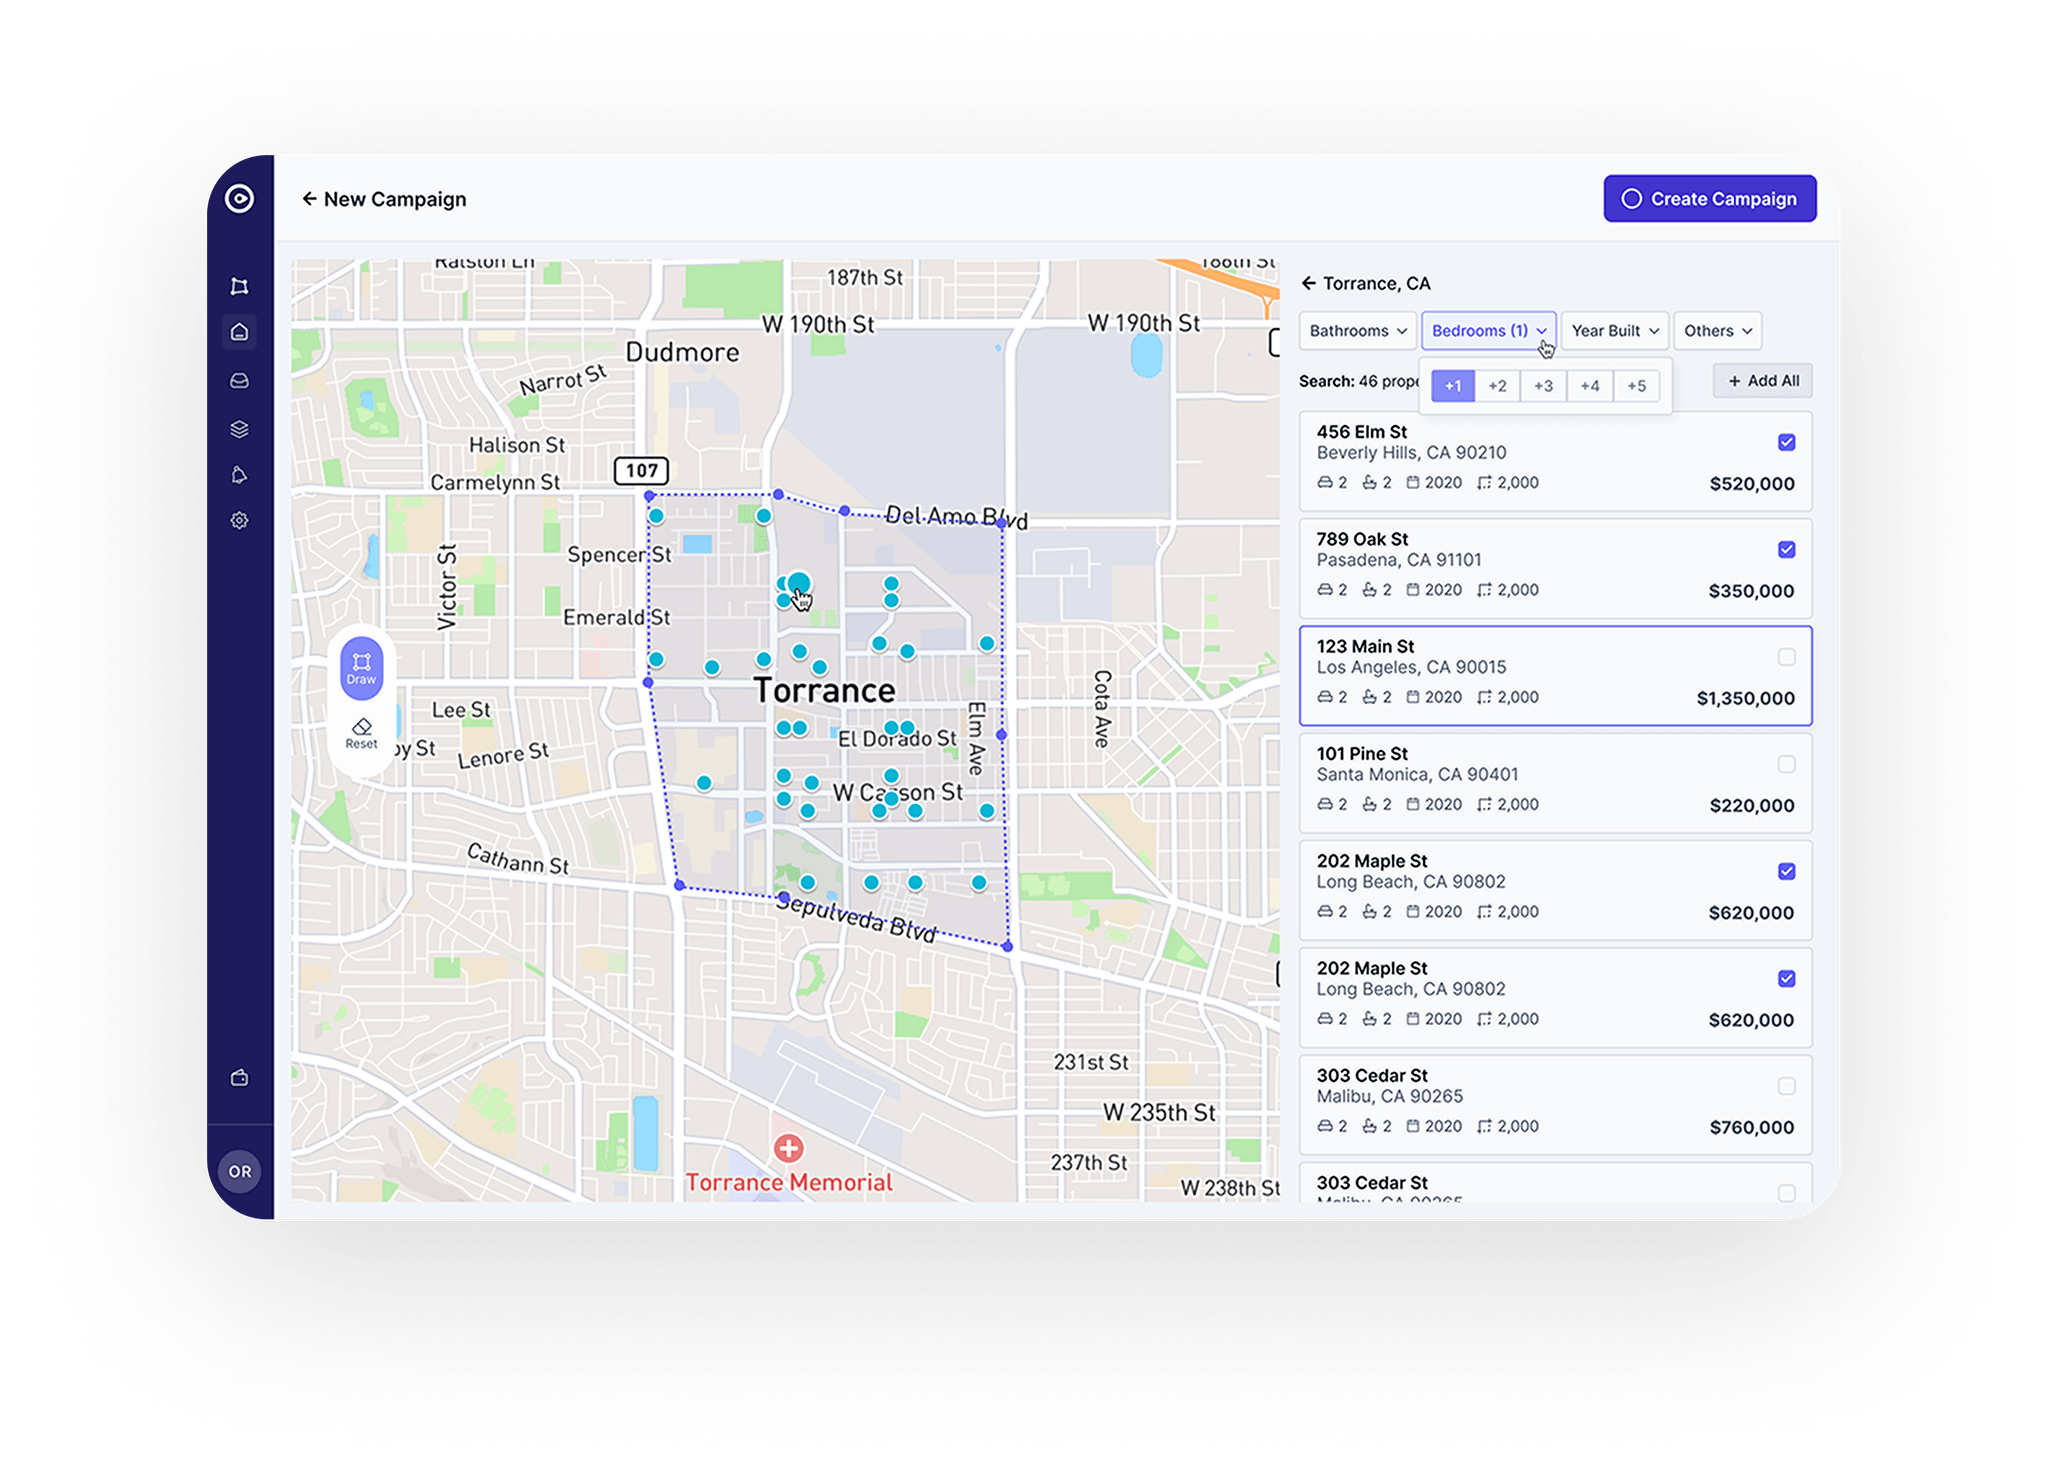This screenshot has height=1478, width=2048.
Task: Activate the Draw tool on map
Action: (x=361, y=668)
